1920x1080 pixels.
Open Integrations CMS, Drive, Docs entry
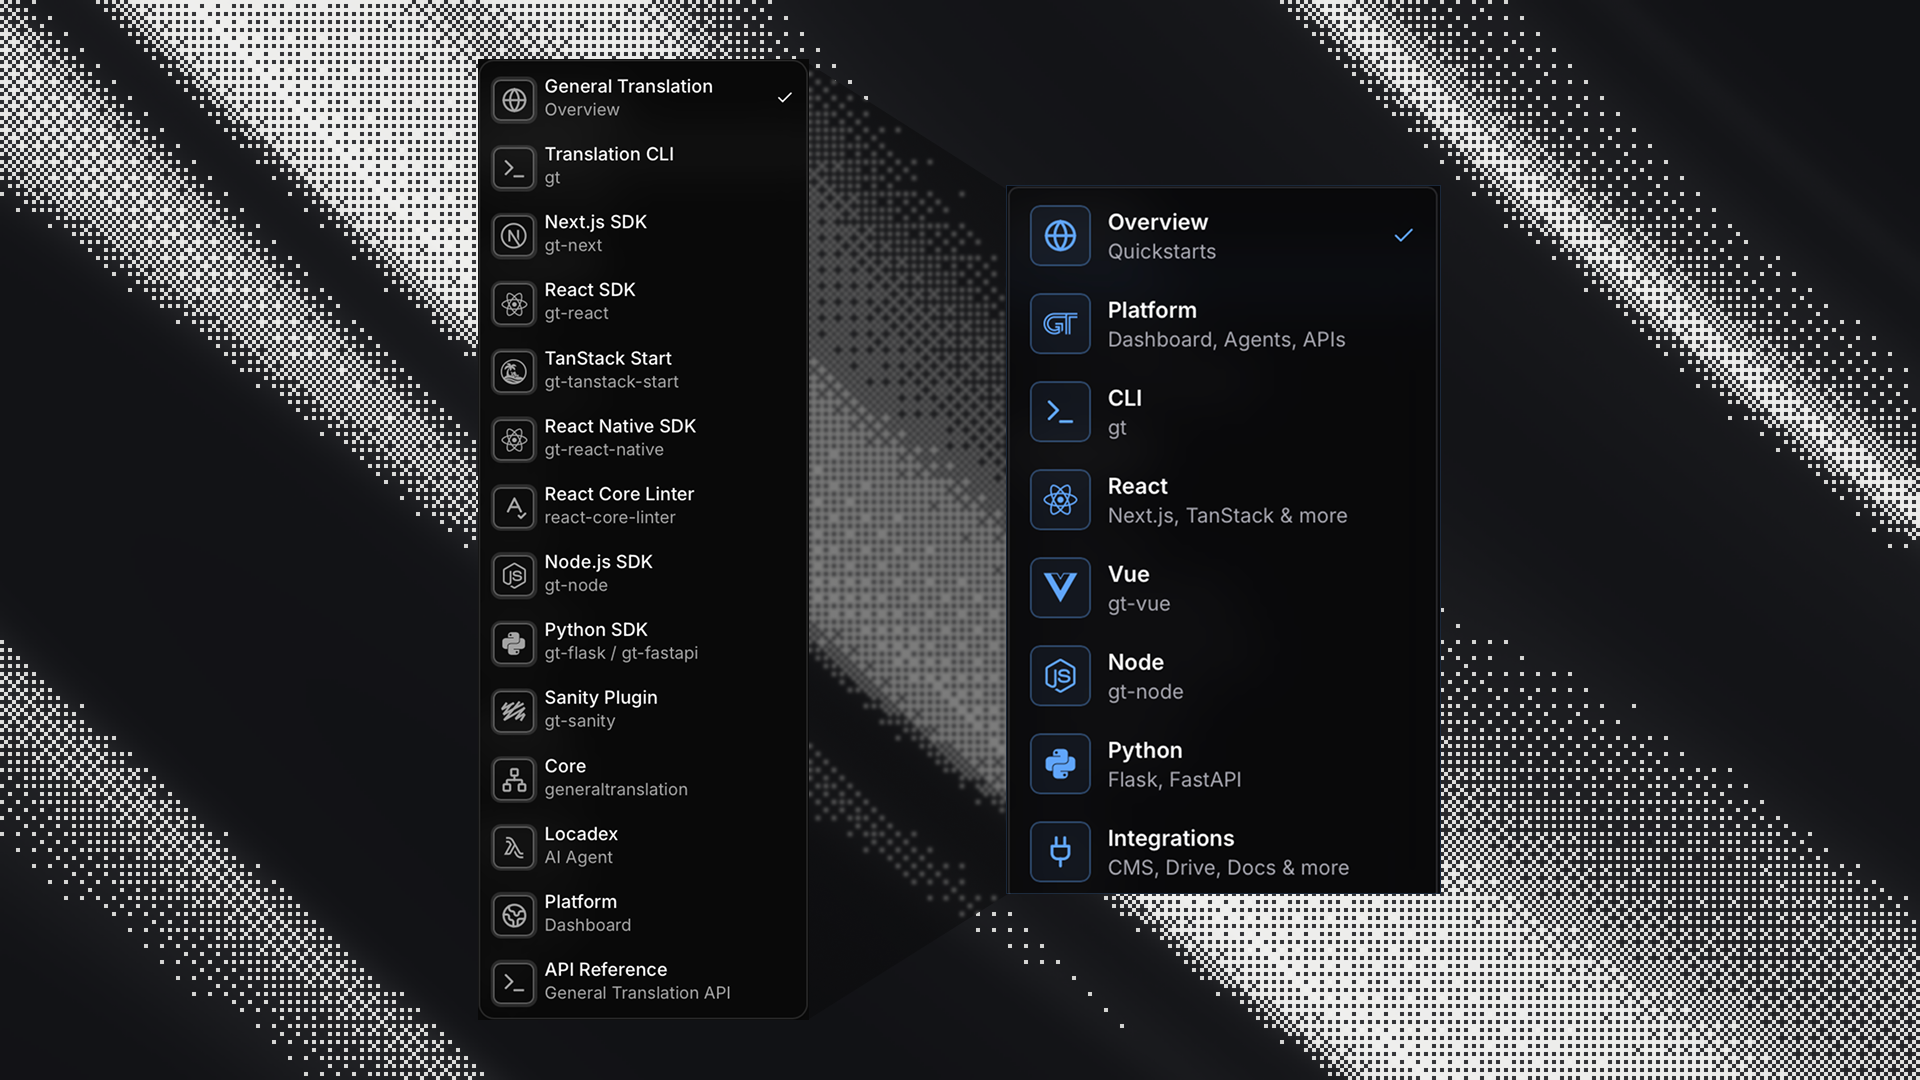click(x=1224, y=852)
